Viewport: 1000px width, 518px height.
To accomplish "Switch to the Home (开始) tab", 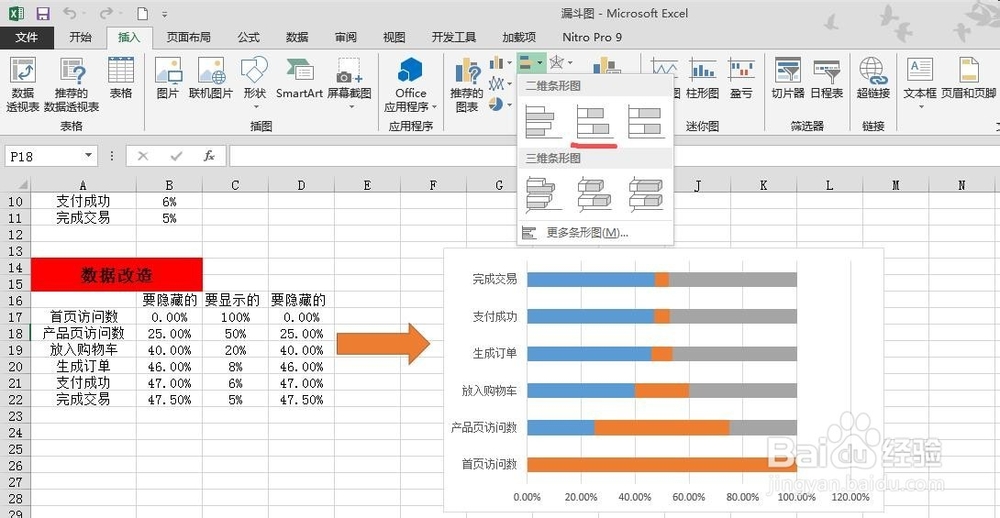I will (x=80, y=38).
